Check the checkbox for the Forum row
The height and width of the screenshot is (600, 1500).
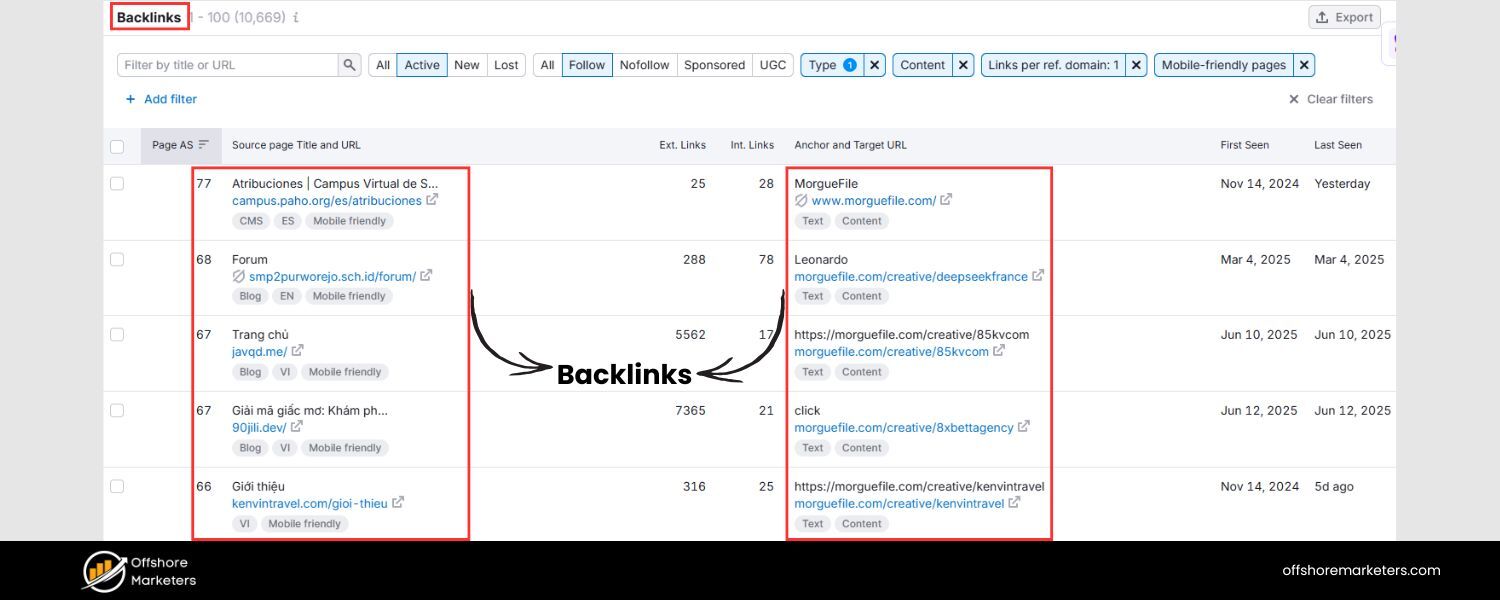point(117,259)
